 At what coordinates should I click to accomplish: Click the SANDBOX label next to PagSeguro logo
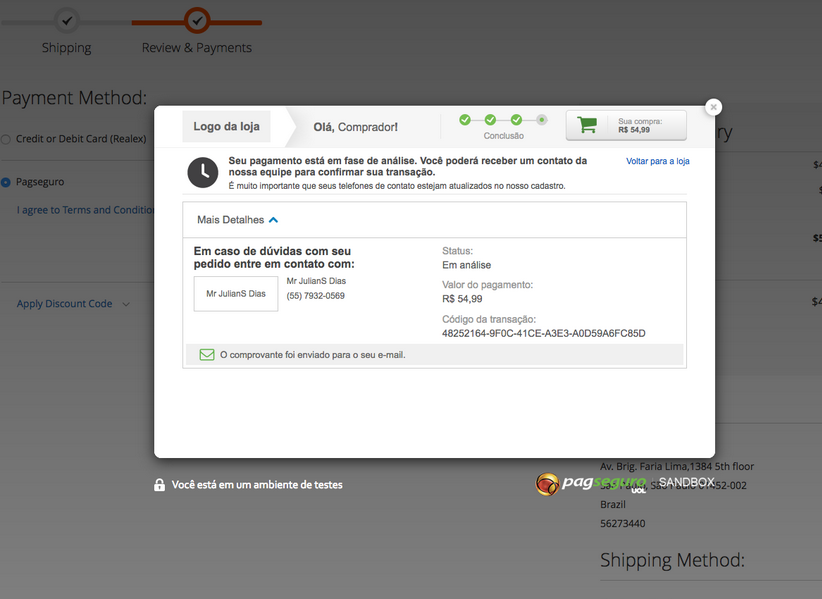click(x=687, y=482)
